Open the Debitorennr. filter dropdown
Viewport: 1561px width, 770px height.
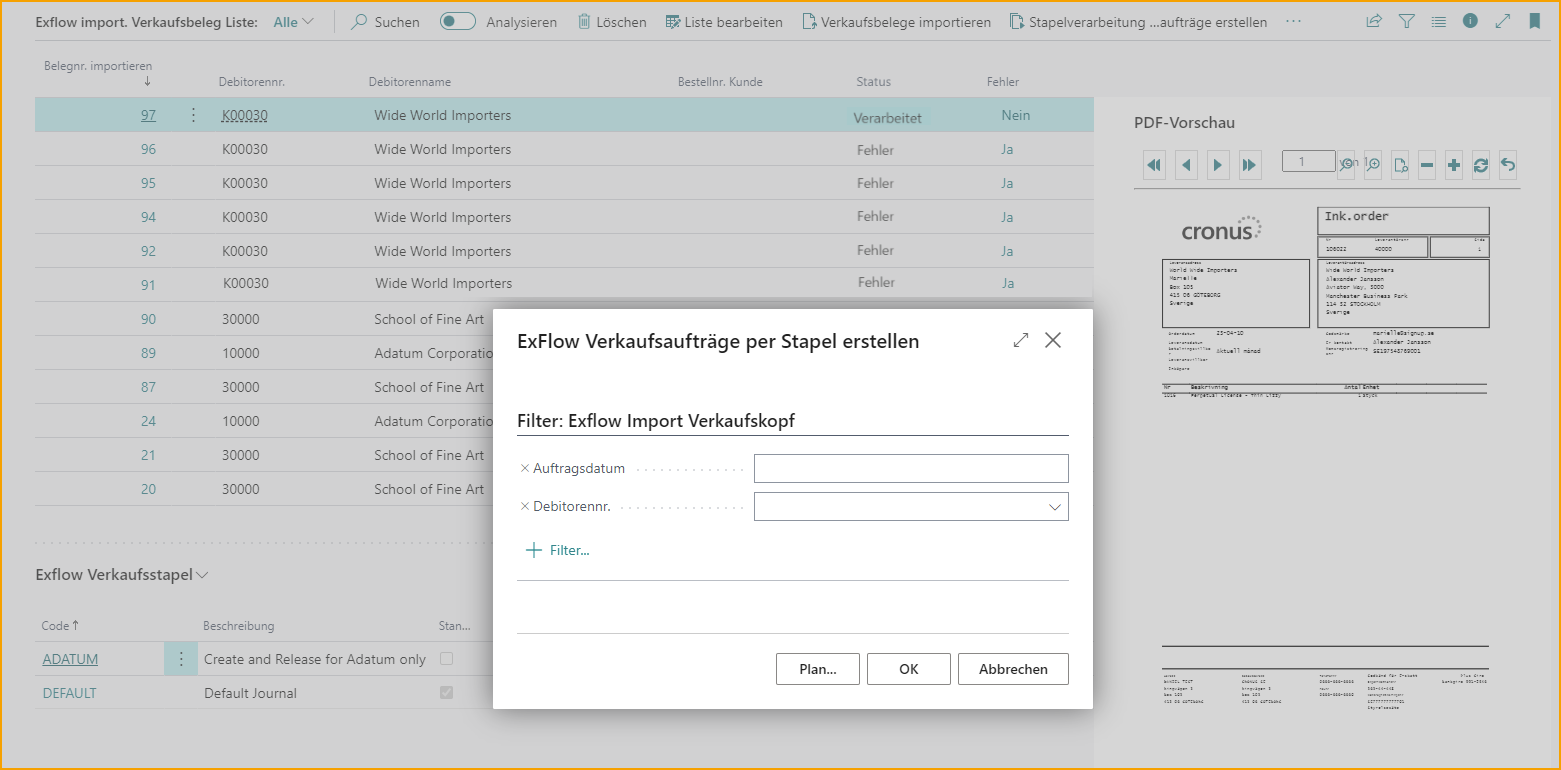click(1054, 507)
